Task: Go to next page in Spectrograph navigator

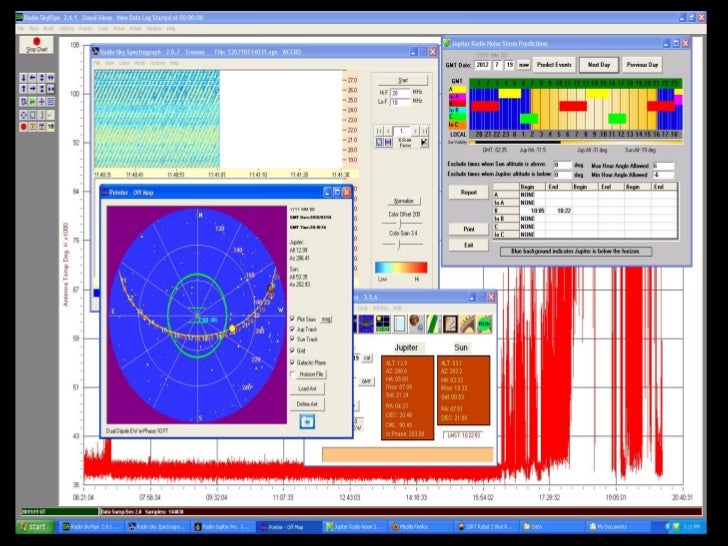Action: 415,131
